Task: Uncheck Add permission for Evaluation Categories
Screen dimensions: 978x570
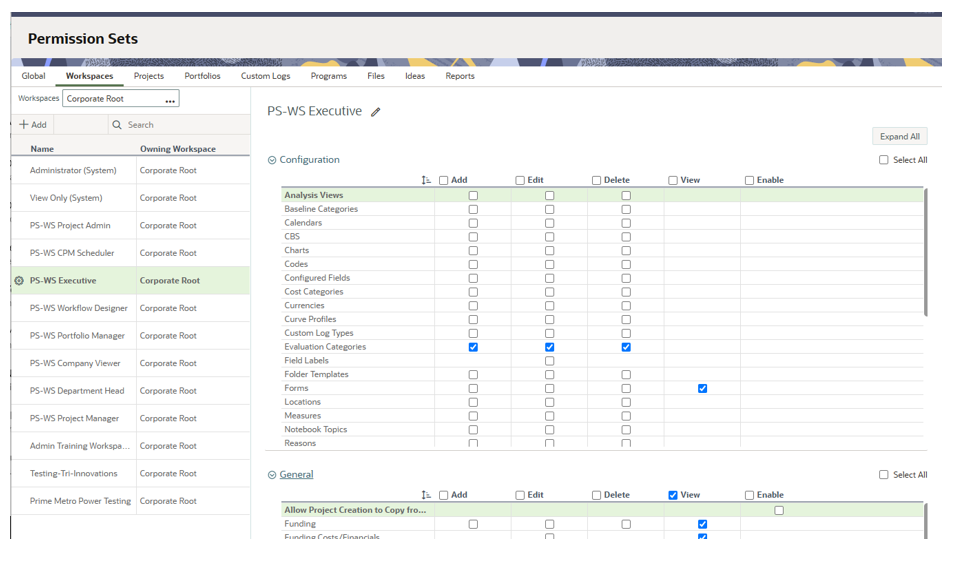Action: click(x=473, y=347)
